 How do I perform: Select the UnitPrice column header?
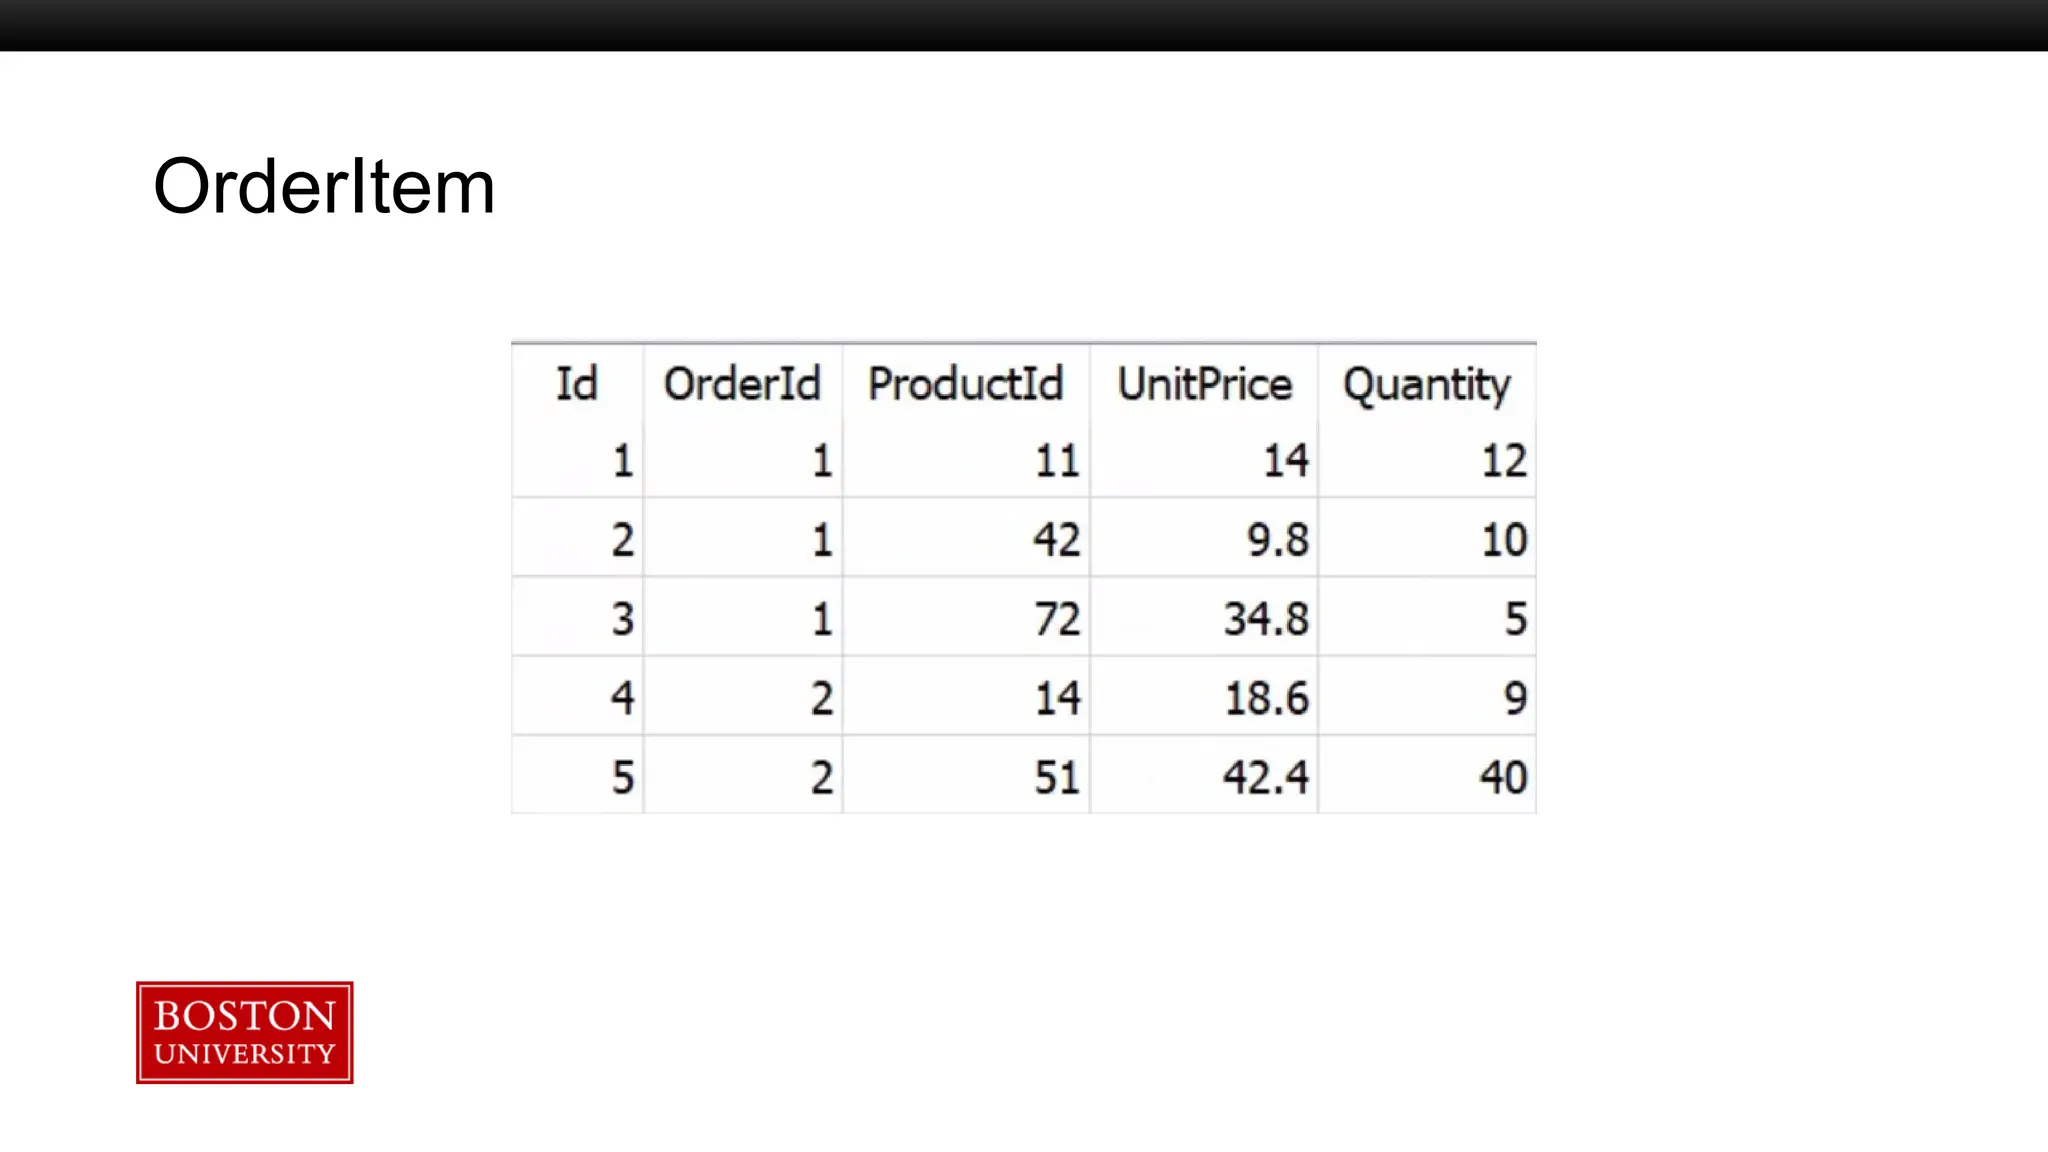pyautogui.click(x=1204, y=384)
